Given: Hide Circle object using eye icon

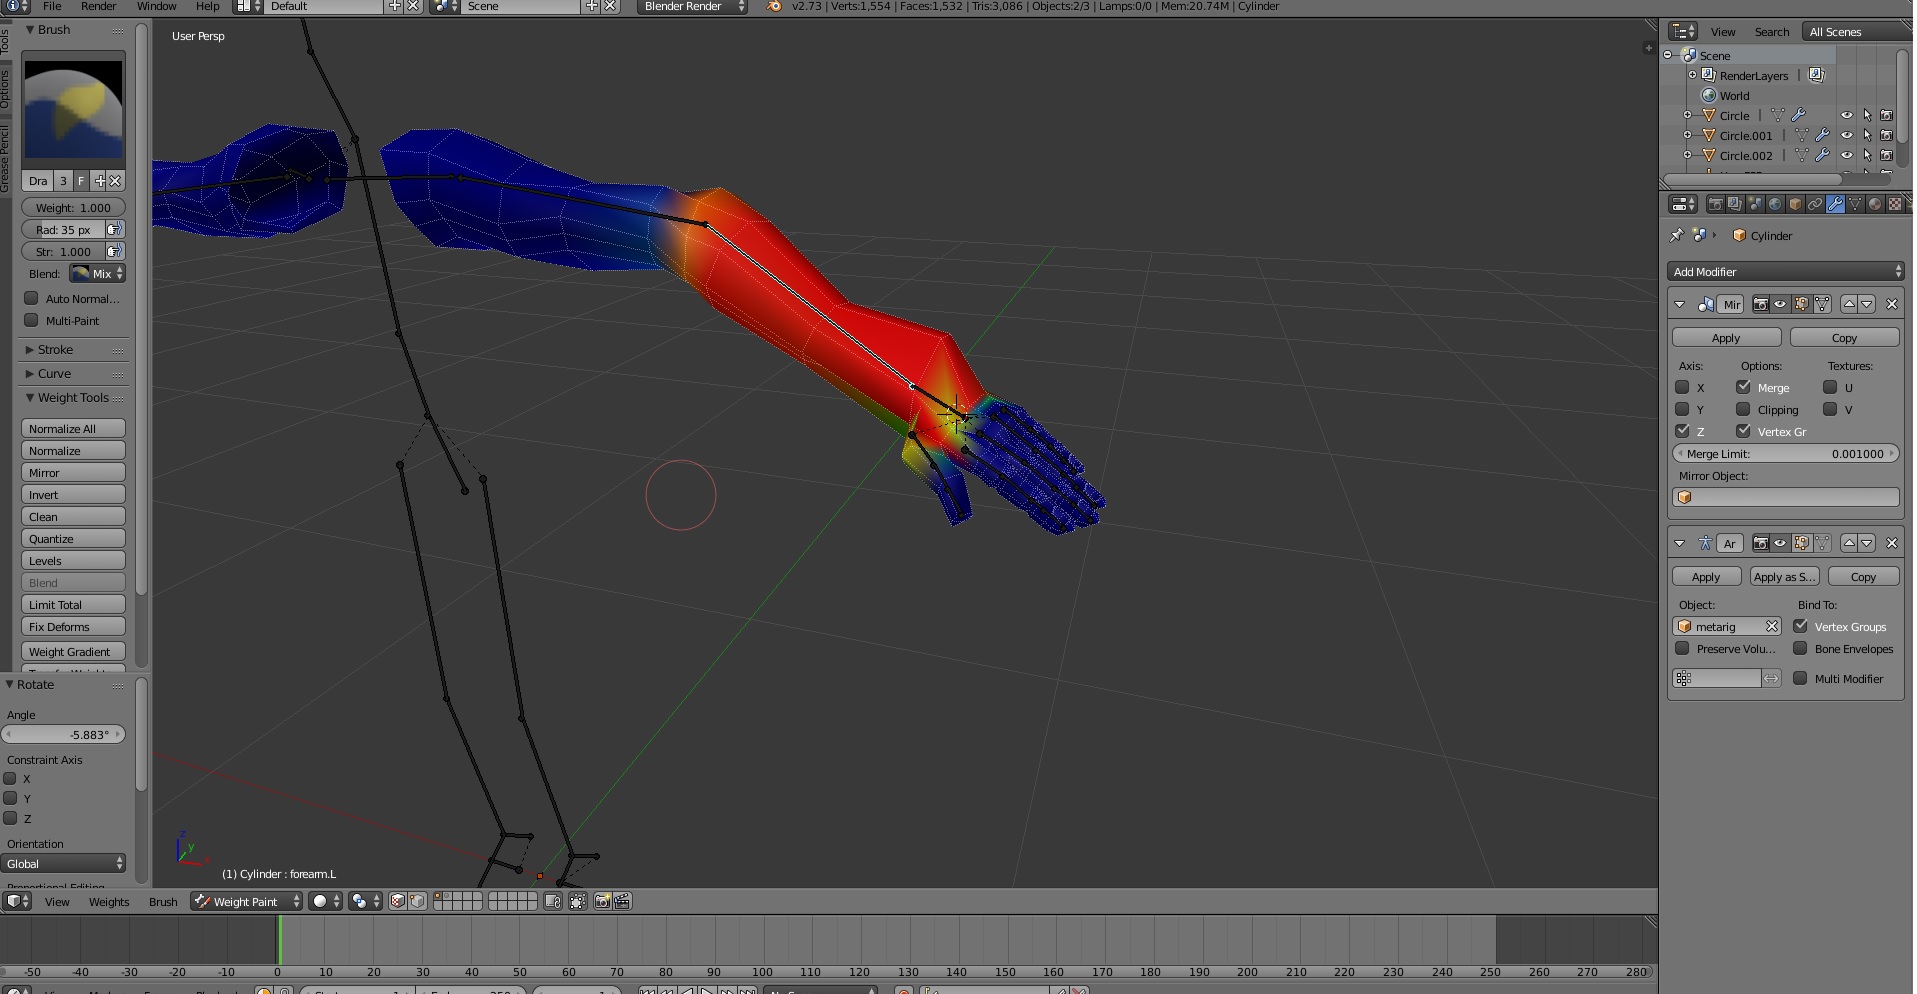Looking at the screenshot, I should tap(1847, 116).
